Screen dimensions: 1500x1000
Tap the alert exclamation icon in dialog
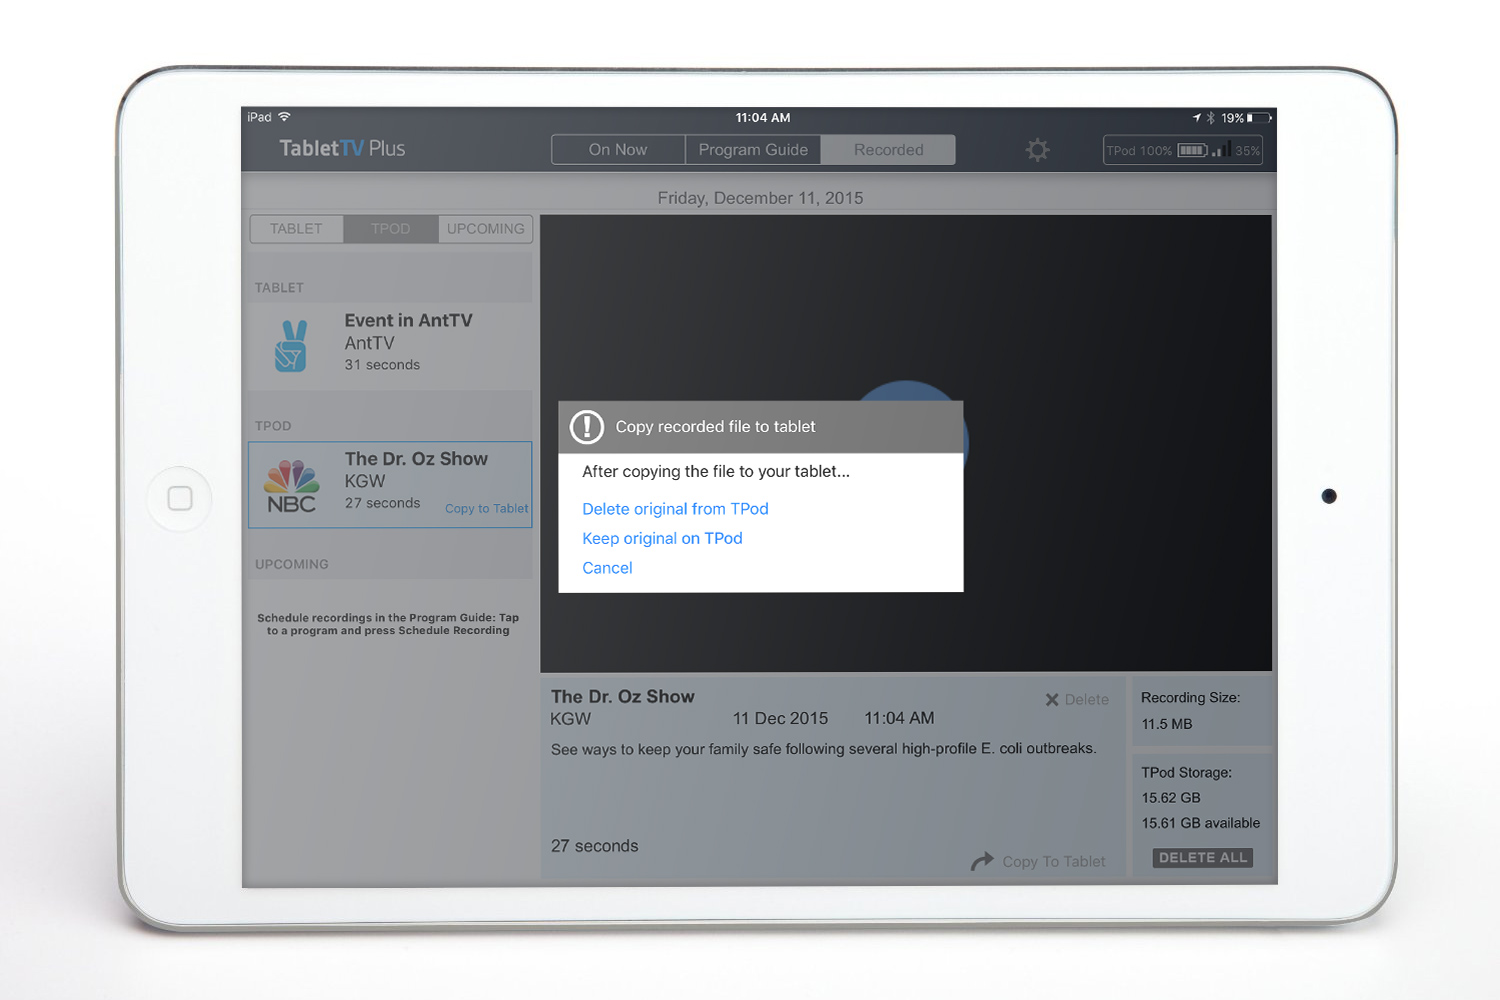(x=587, y=427)
